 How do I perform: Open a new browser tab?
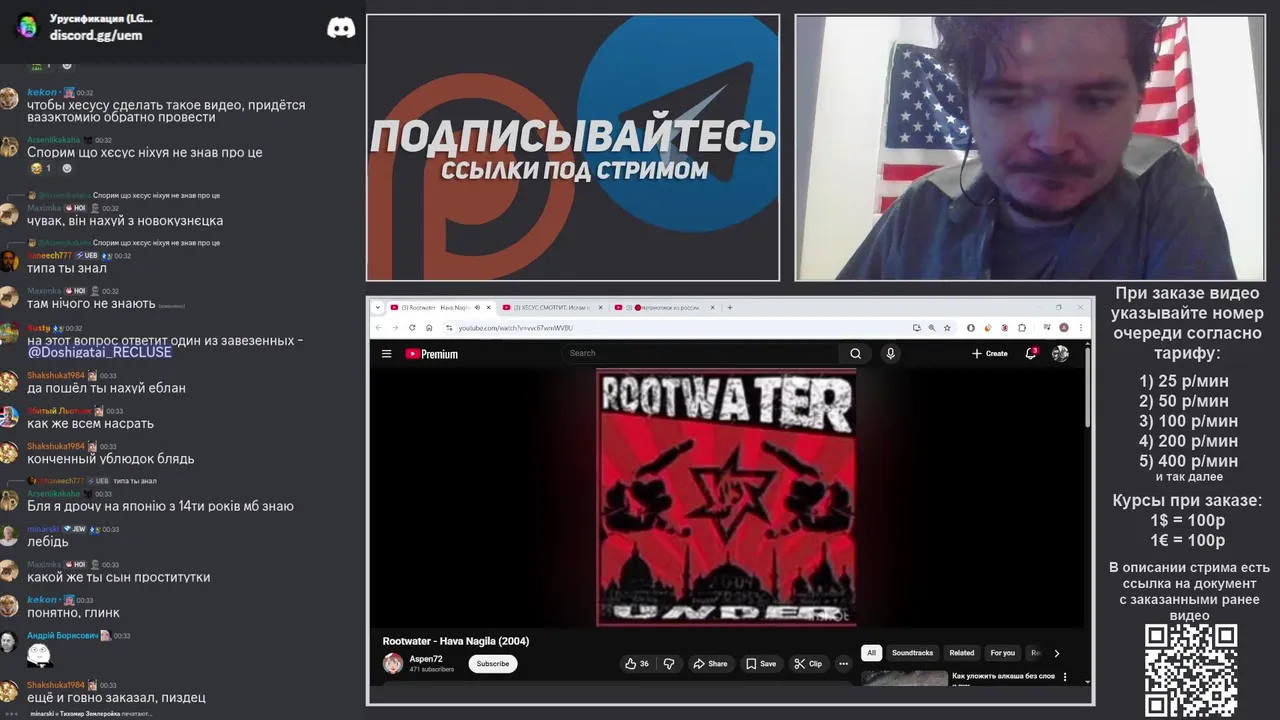click(729, 307)
